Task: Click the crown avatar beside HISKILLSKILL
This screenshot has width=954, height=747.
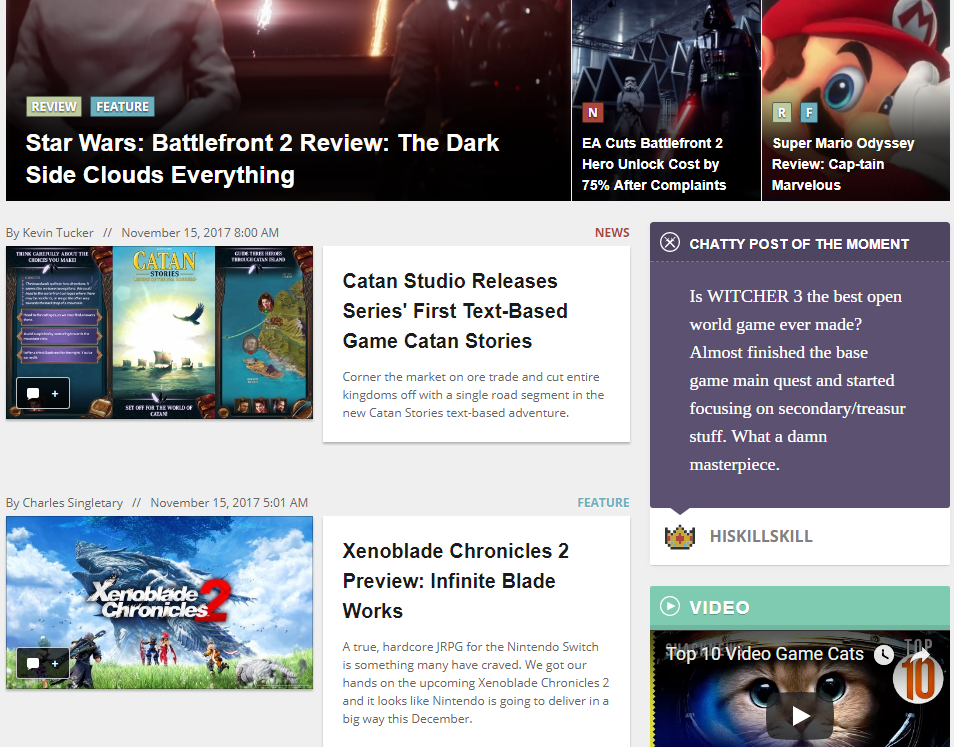Action: click(x=680, y=537)
